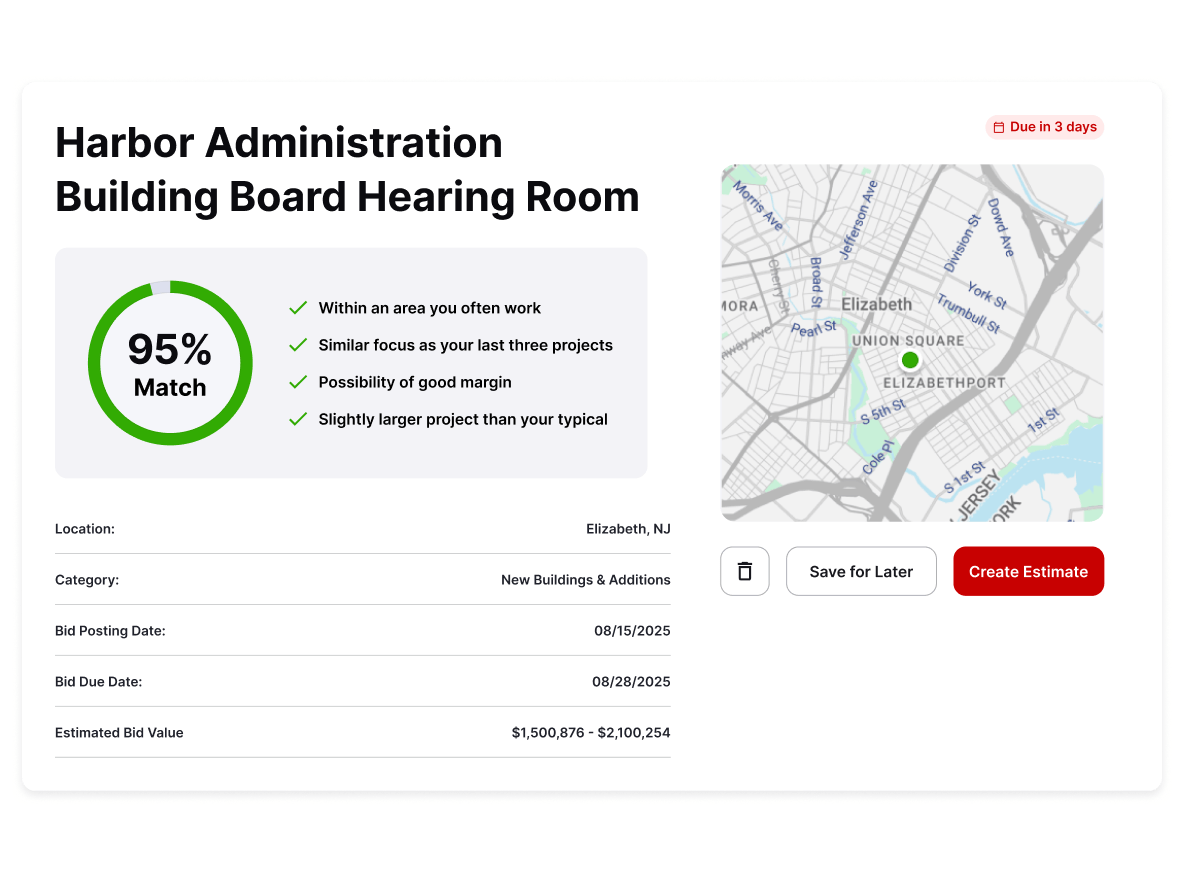Click the green location pin on map
This screenshot has height=872, width=1184.
pos(909,360)
